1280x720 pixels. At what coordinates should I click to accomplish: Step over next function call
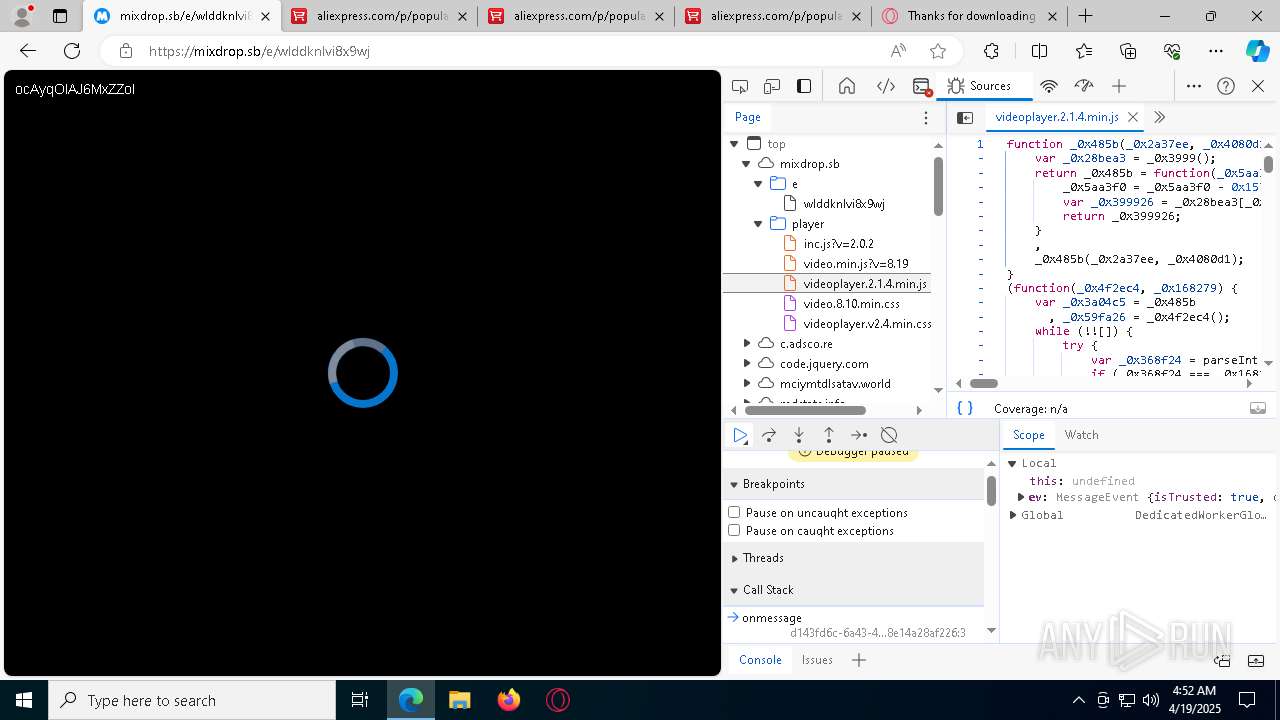(769, 435)
